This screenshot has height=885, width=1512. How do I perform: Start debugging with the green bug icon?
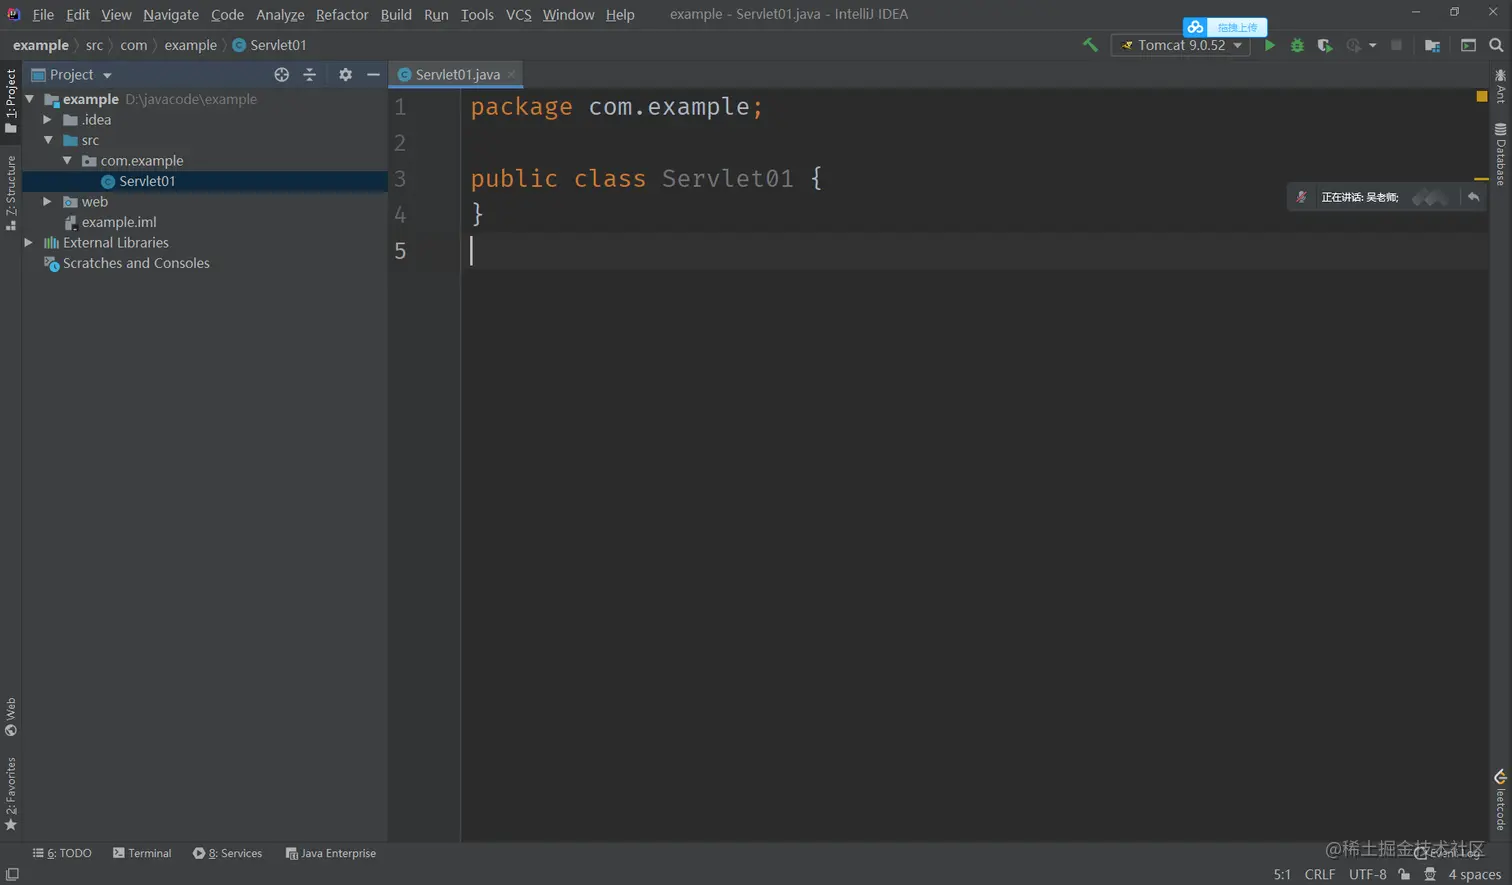click(x=1297, y=45)
